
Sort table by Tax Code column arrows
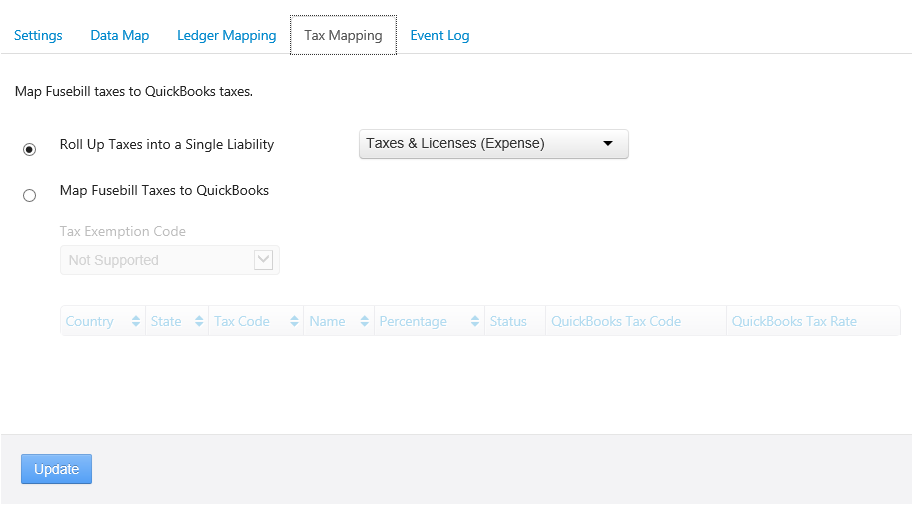click(x=294, y=321)
